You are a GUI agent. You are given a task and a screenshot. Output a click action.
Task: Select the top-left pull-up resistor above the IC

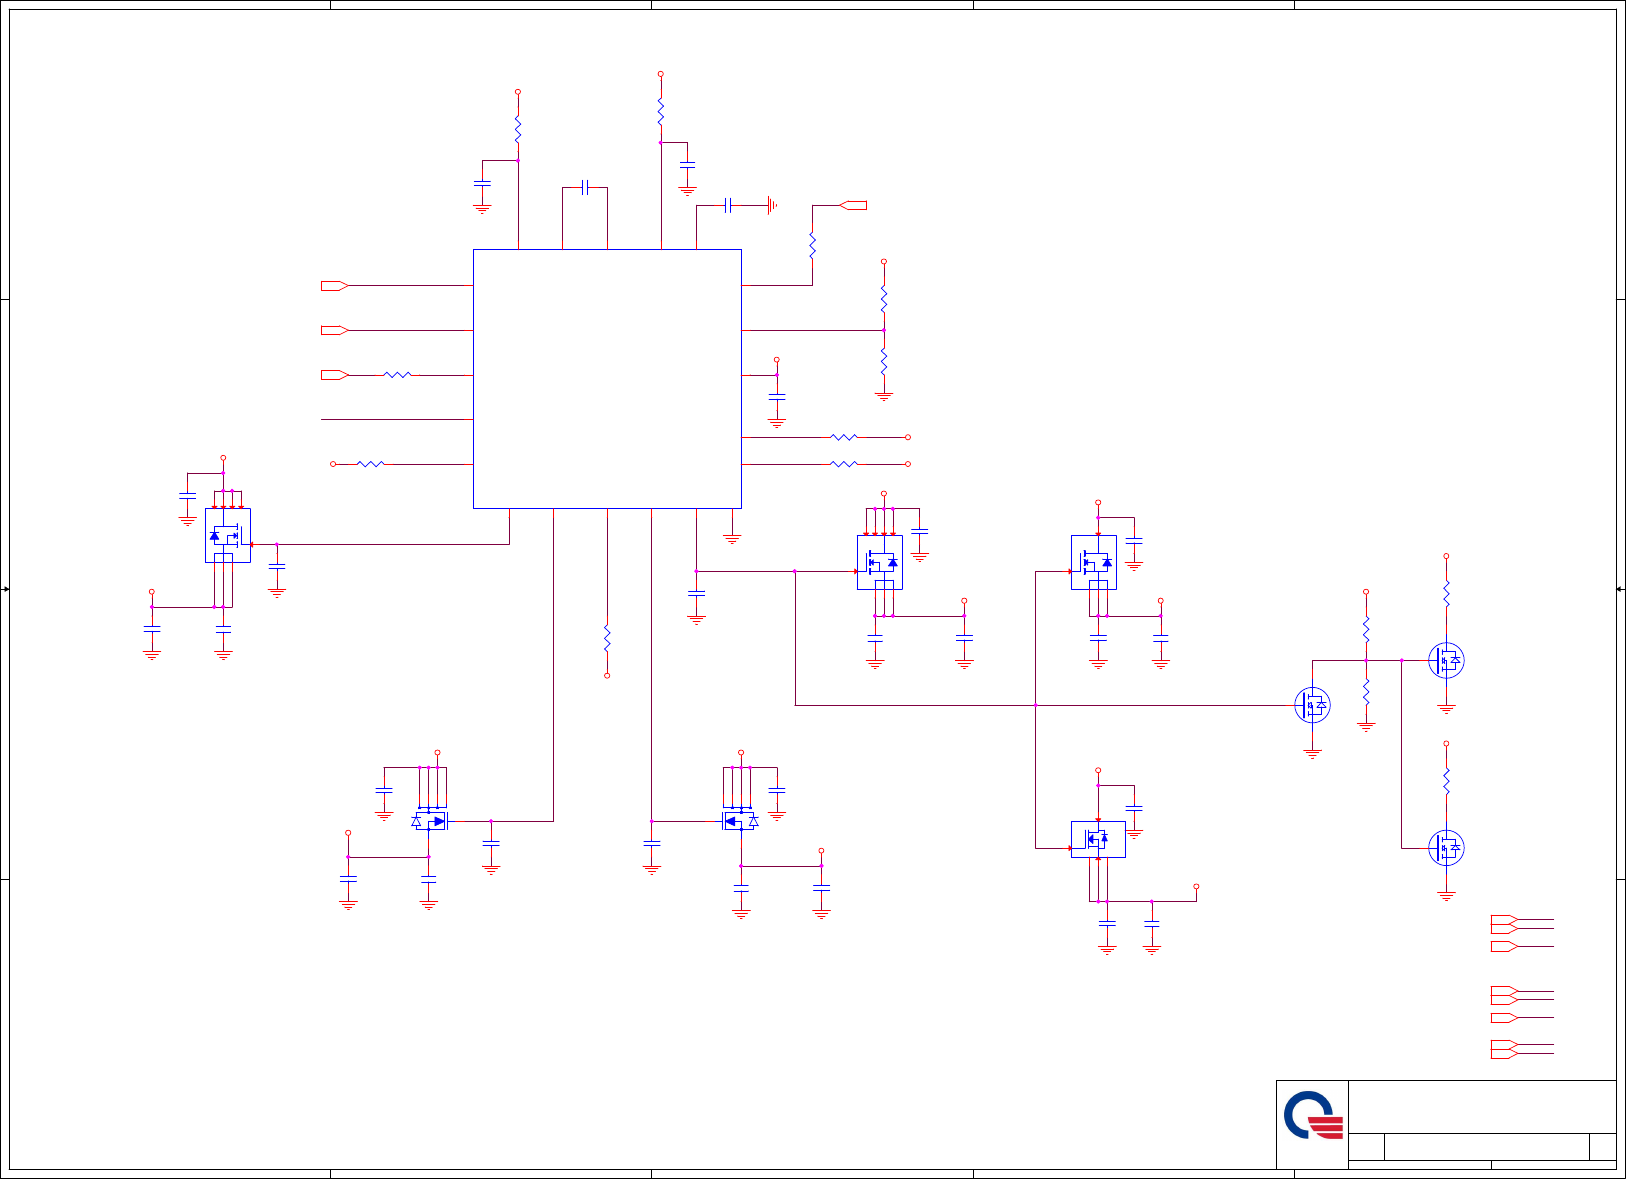[518, 129]
